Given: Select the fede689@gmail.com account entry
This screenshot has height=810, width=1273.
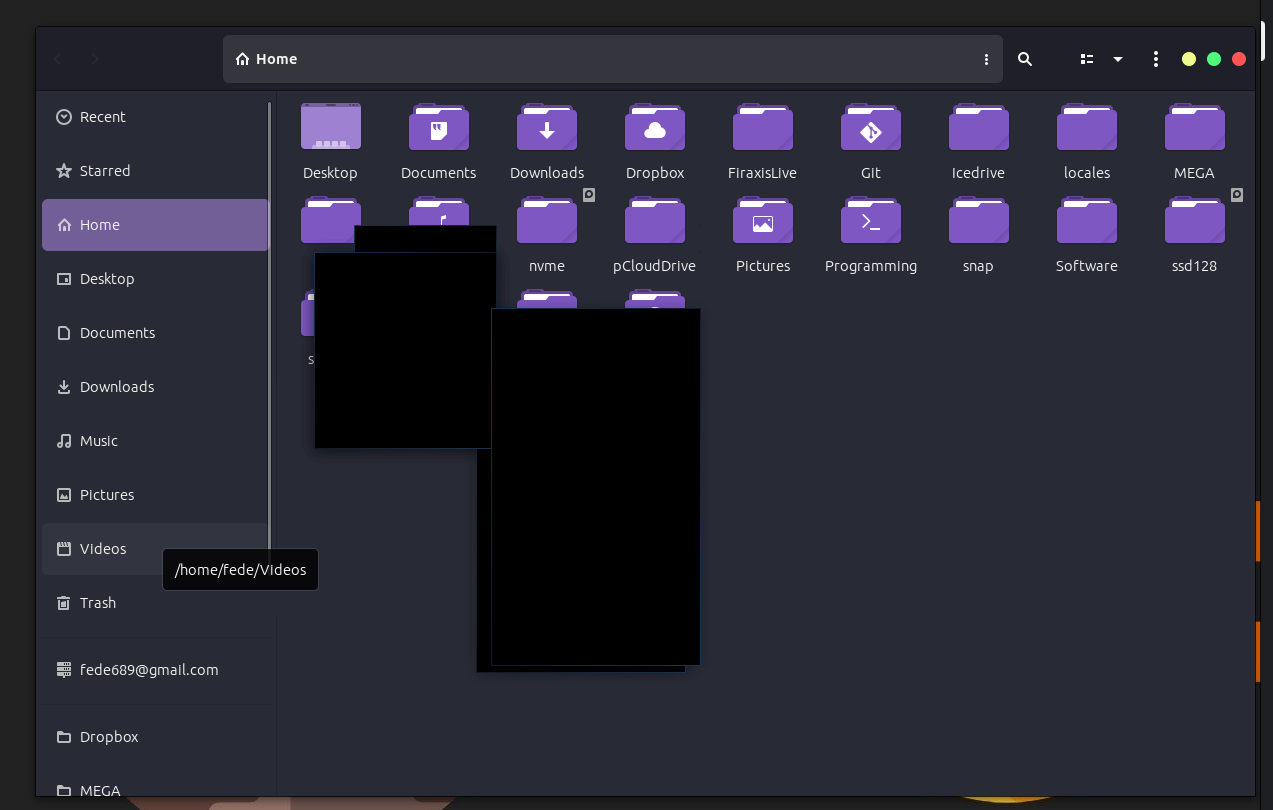Looking at the screenshot, I should tap(149, 669).
